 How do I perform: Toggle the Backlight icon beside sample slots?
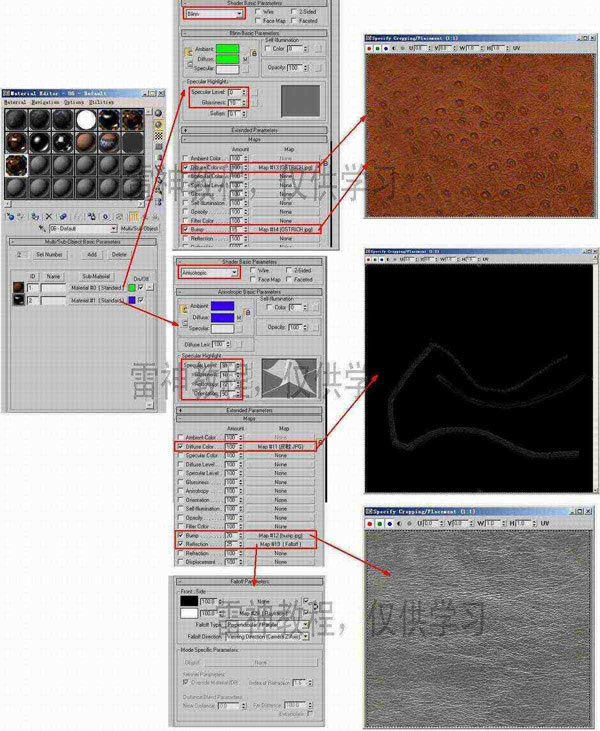point(159,123)
